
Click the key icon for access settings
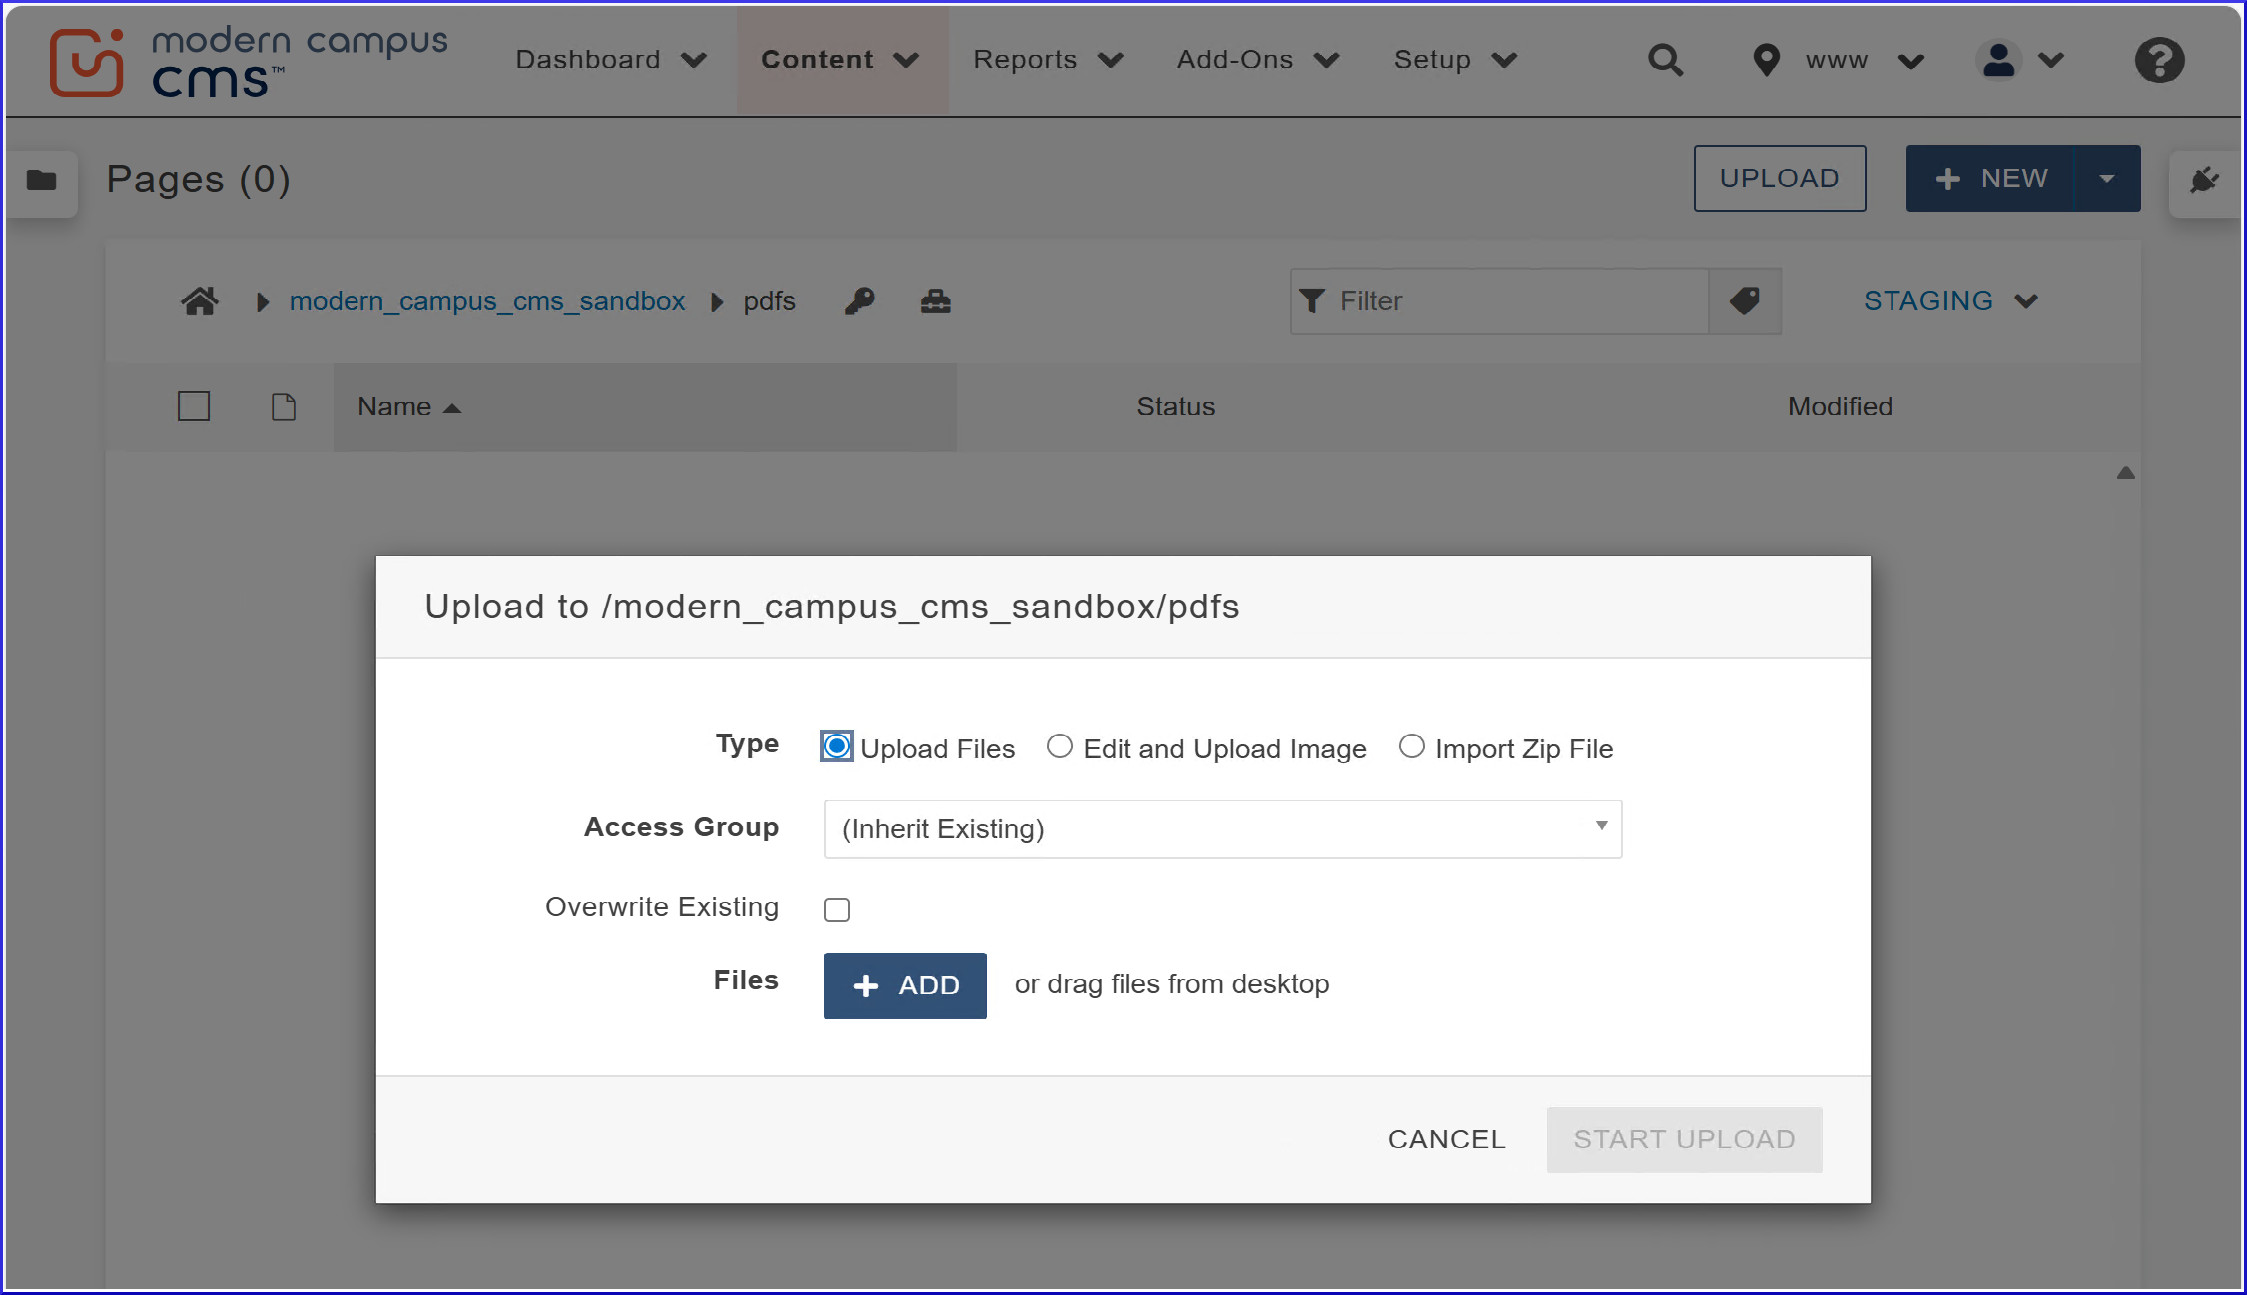click(860, 301)
